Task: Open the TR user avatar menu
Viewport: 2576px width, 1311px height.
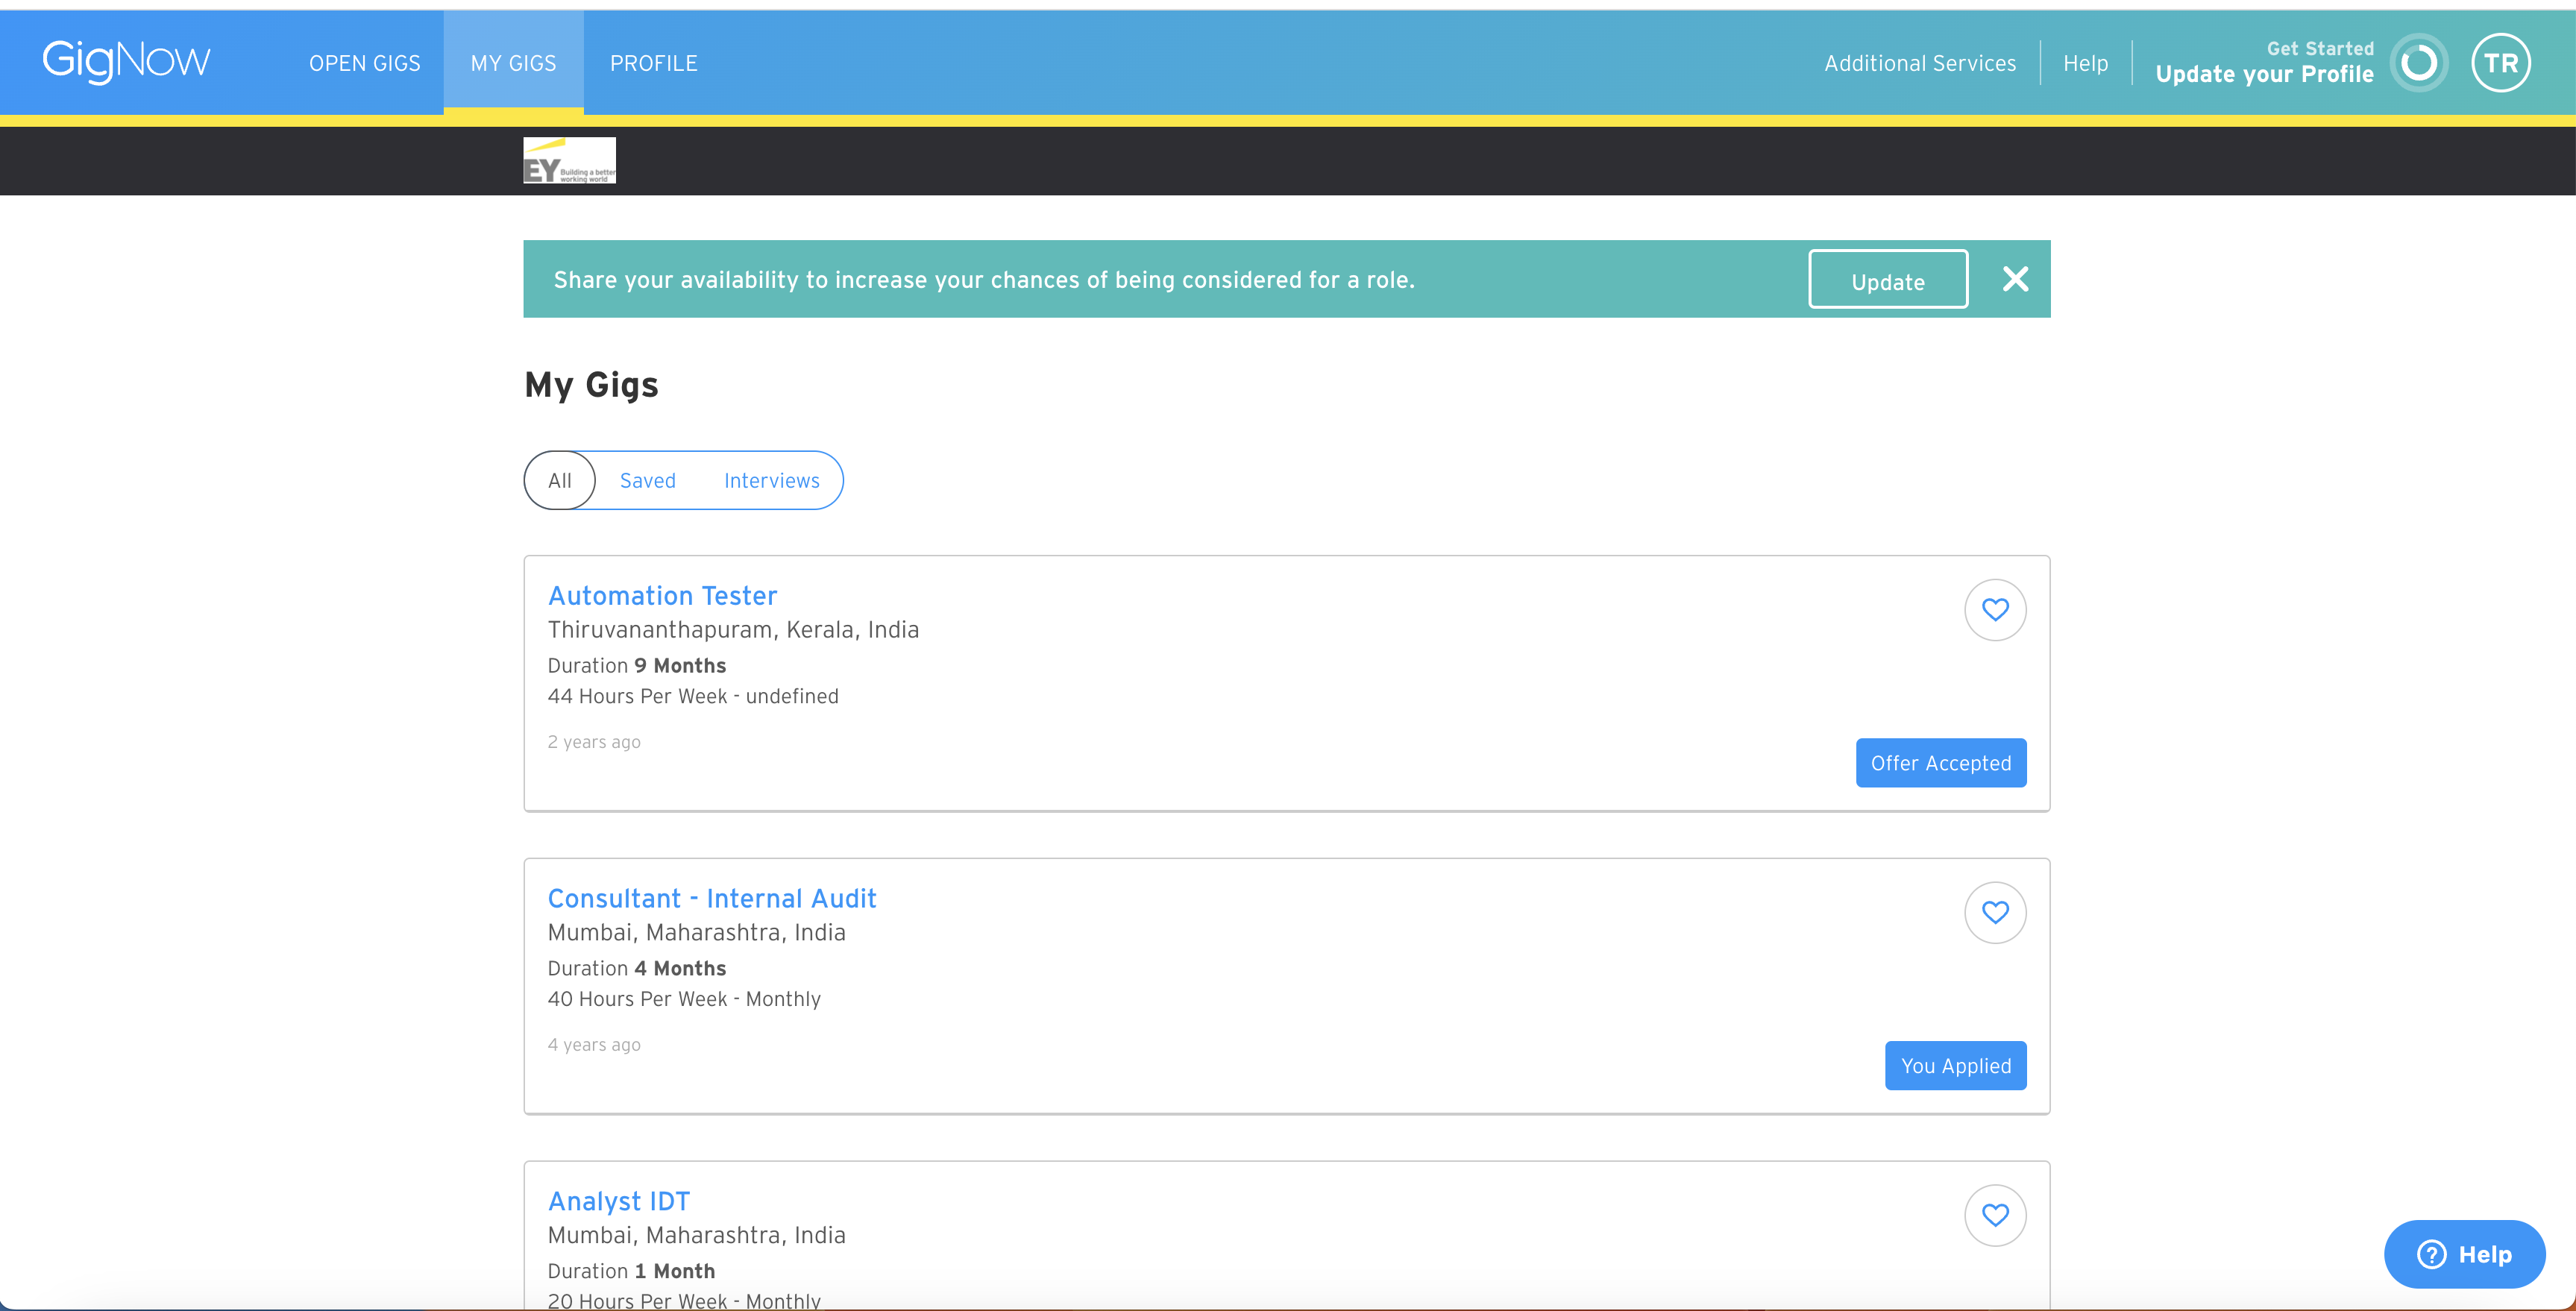Action: (2500, 63)
